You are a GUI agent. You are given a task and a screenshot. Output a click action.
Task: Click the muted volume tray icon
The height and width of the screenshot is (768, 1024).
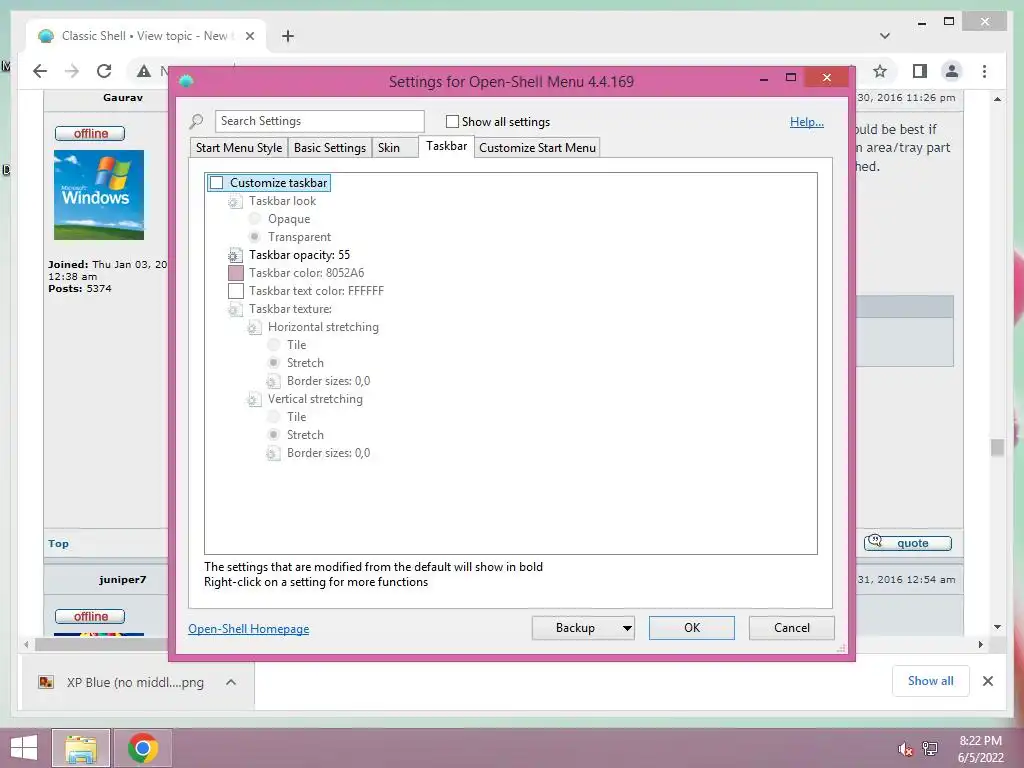(905, 749)
